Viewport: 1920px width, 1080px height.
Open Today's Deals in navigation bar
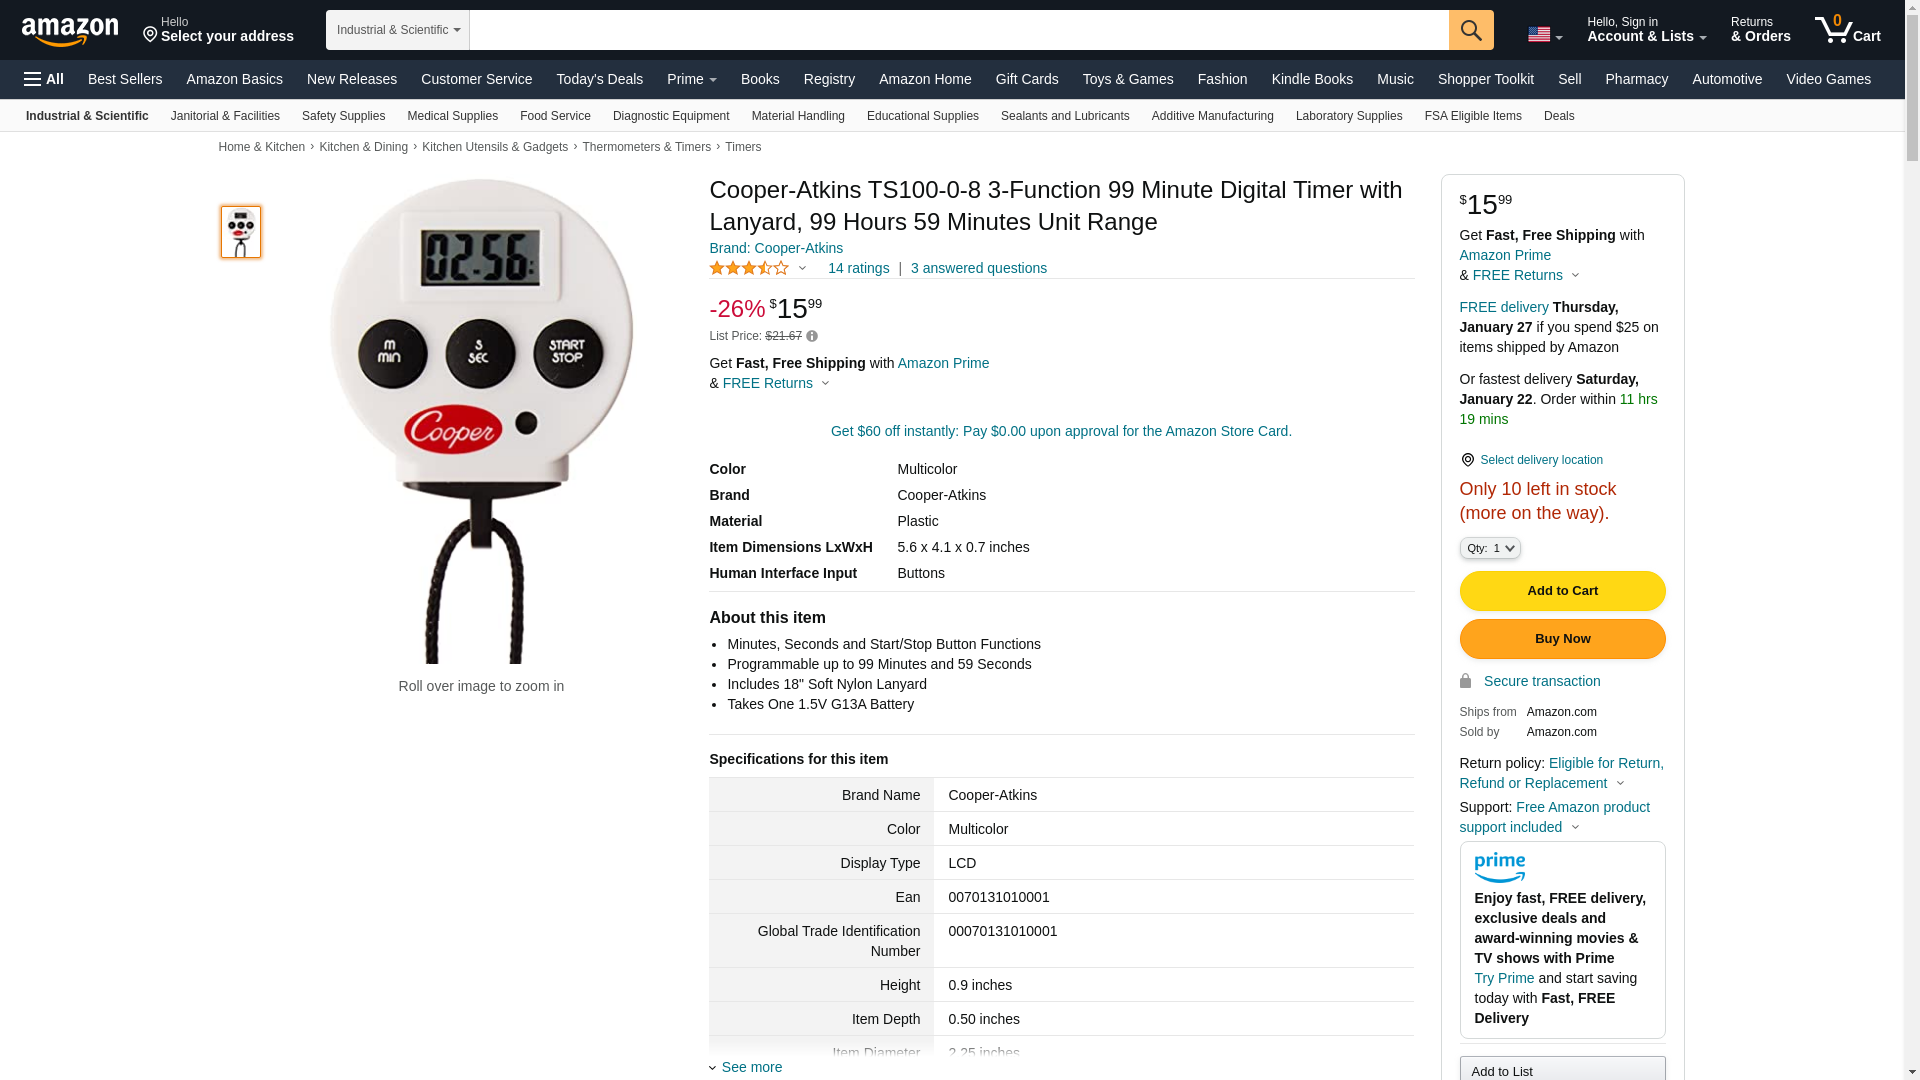(599, 79)
